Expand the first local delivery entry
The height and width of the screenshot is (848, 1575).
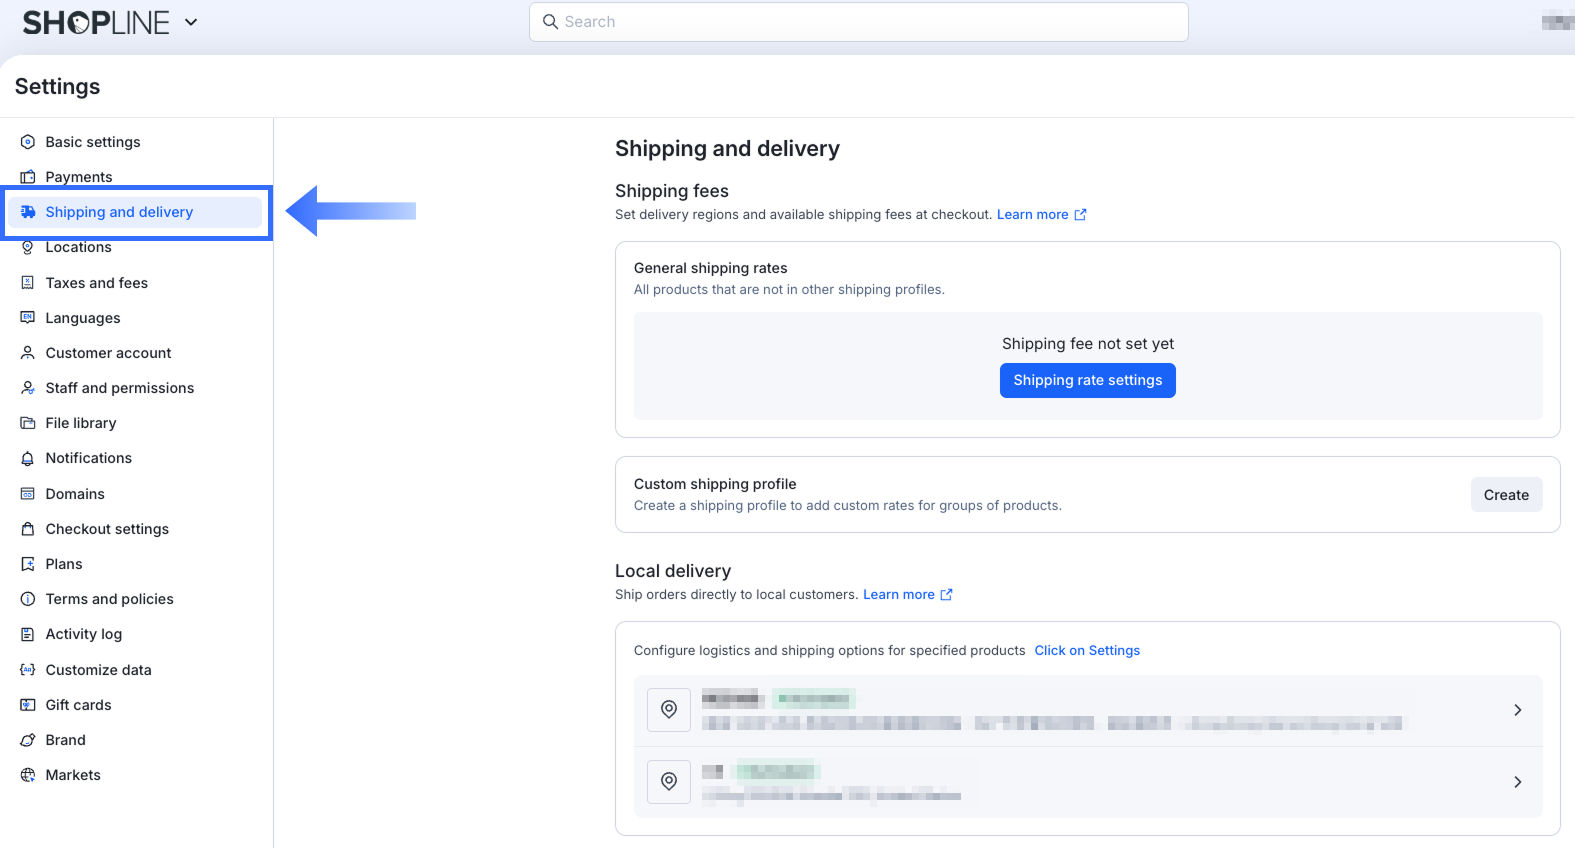[x=1518, y=710]
